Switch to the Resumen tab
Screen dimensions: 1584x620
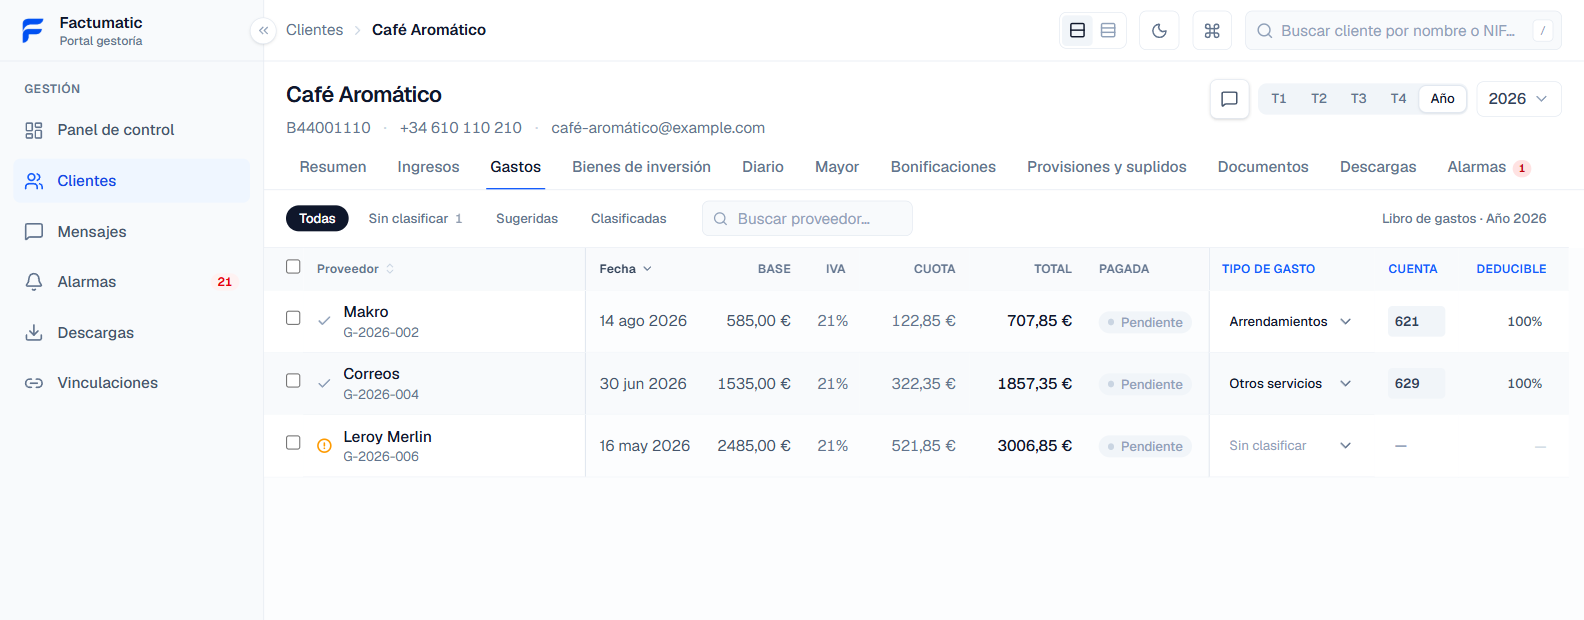point(333,167)
